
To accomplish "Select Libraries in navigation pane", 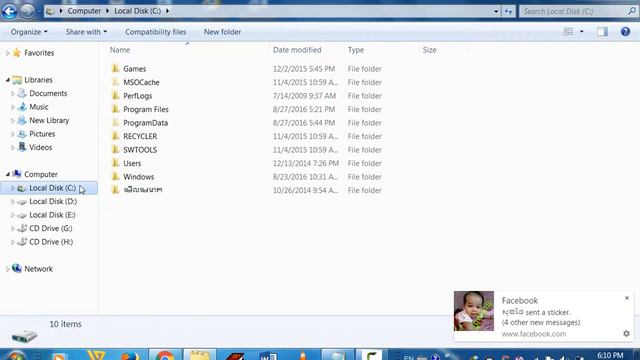I will [38, 80].
